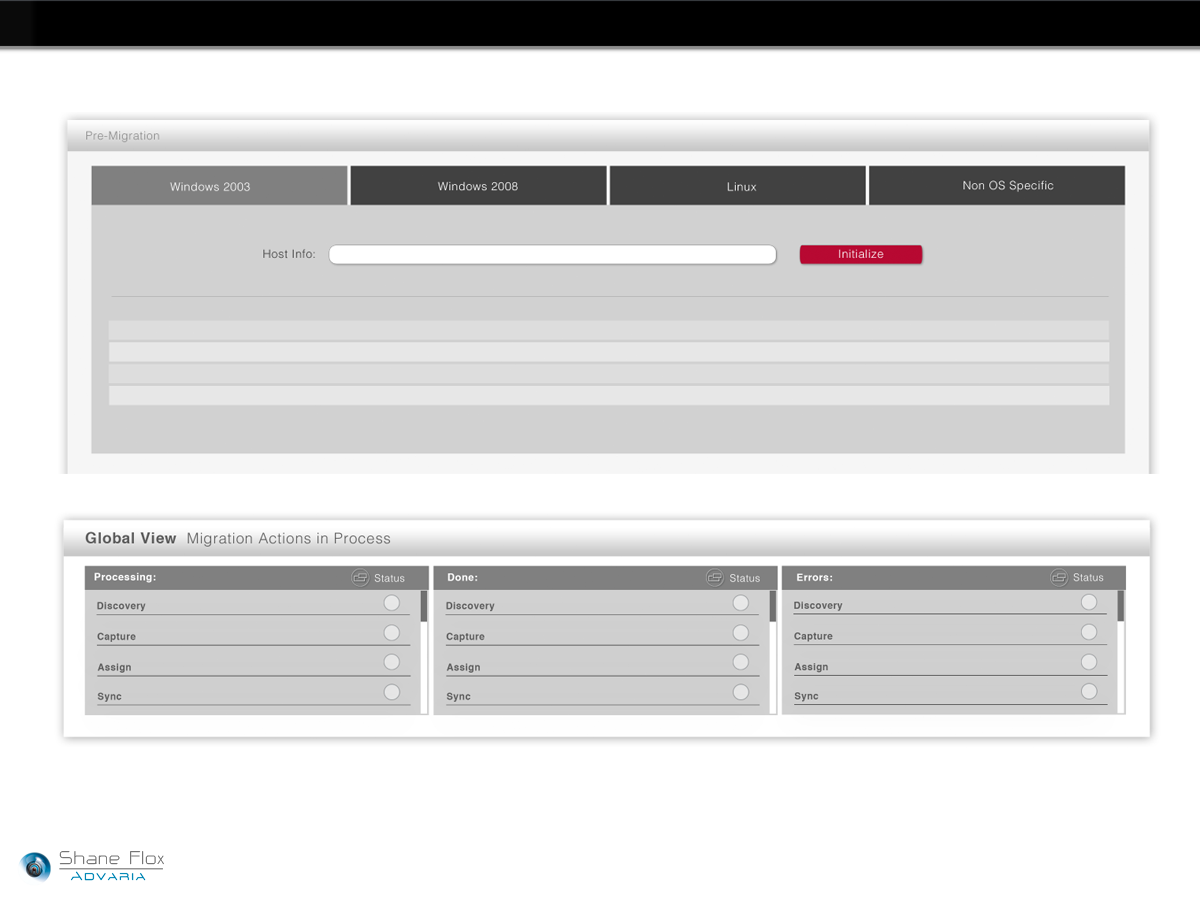This screenshot has width=1200, height=900.
Task: Click the Pre-Migration panel title
Action: [x=122, y=136]
